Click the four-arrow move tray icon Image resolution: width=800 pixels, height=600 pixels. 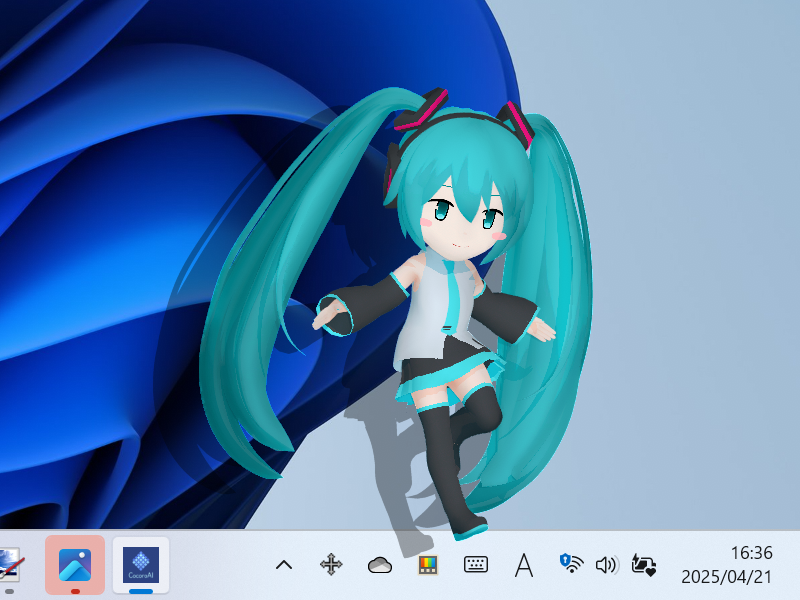click(x=331, y=565)
